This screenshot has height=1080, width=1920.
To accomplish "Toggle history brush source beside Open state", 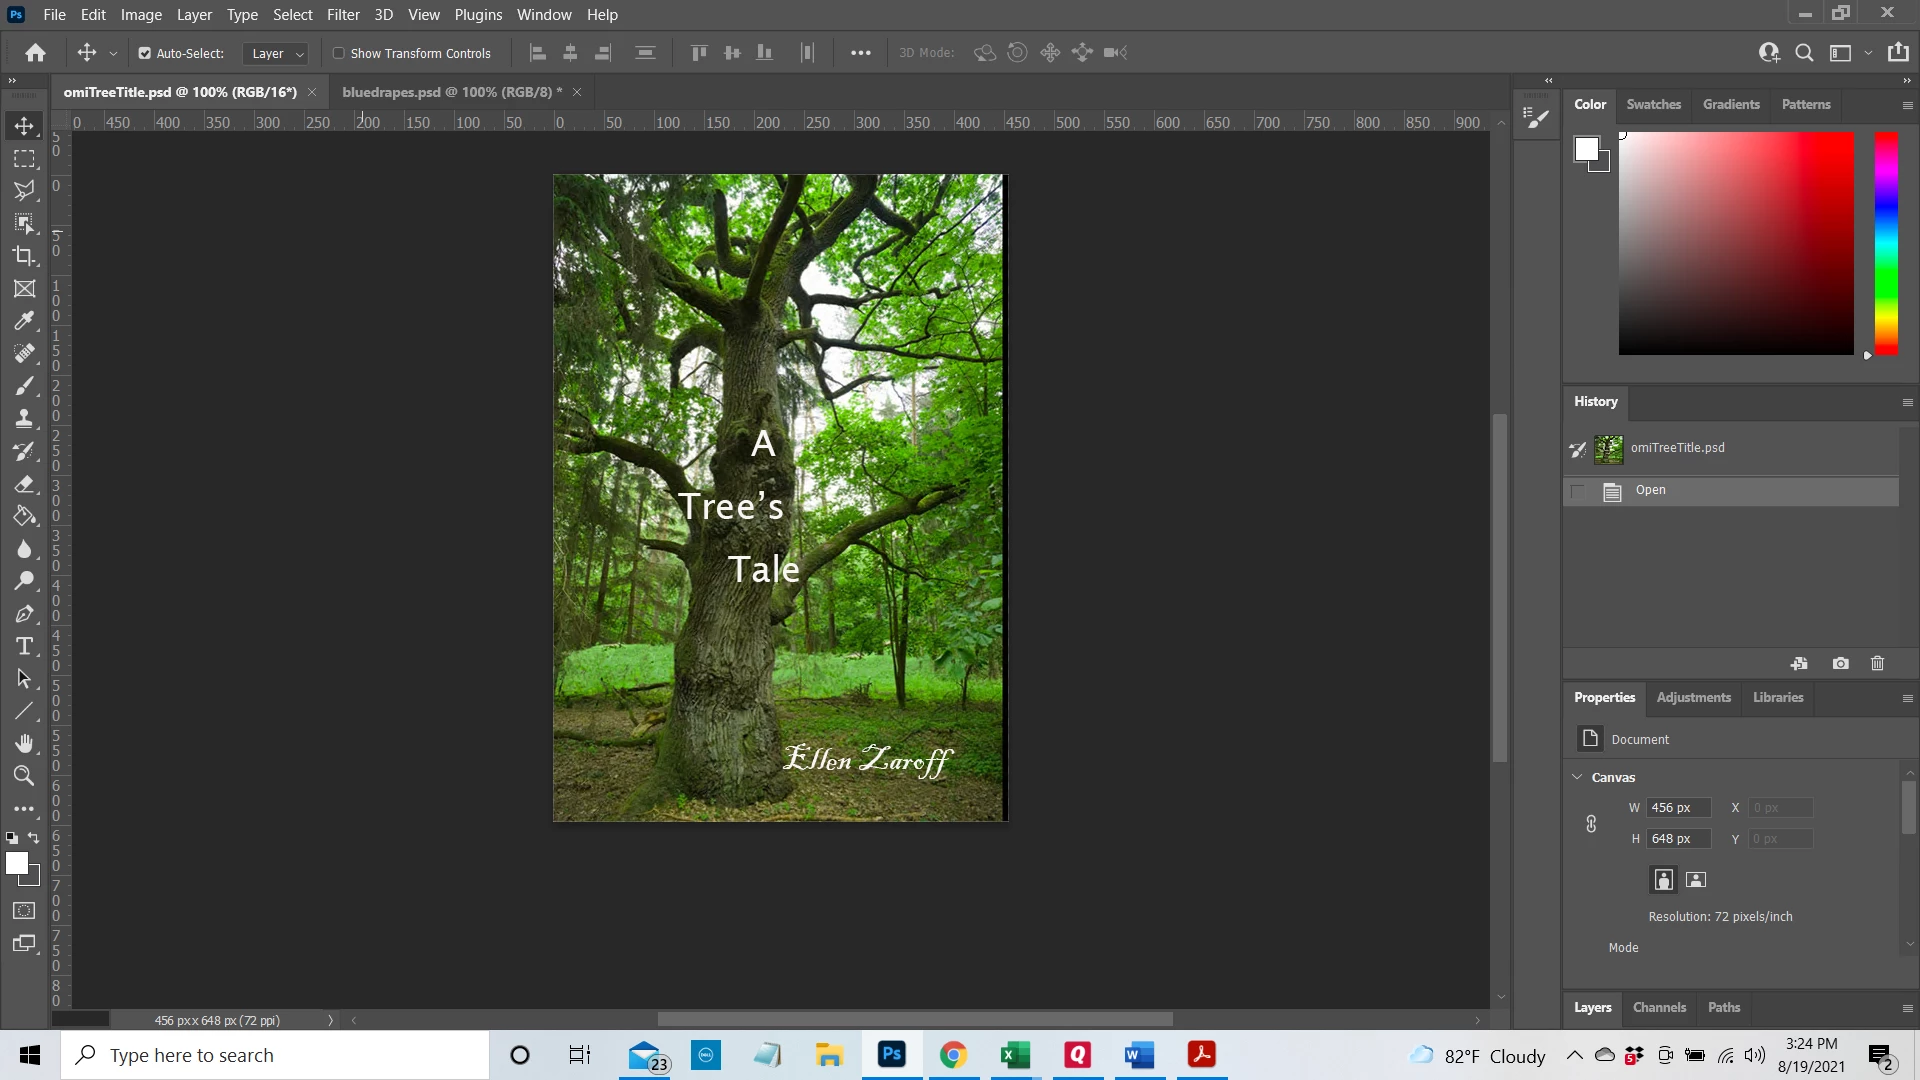I will coord(1578,491).
